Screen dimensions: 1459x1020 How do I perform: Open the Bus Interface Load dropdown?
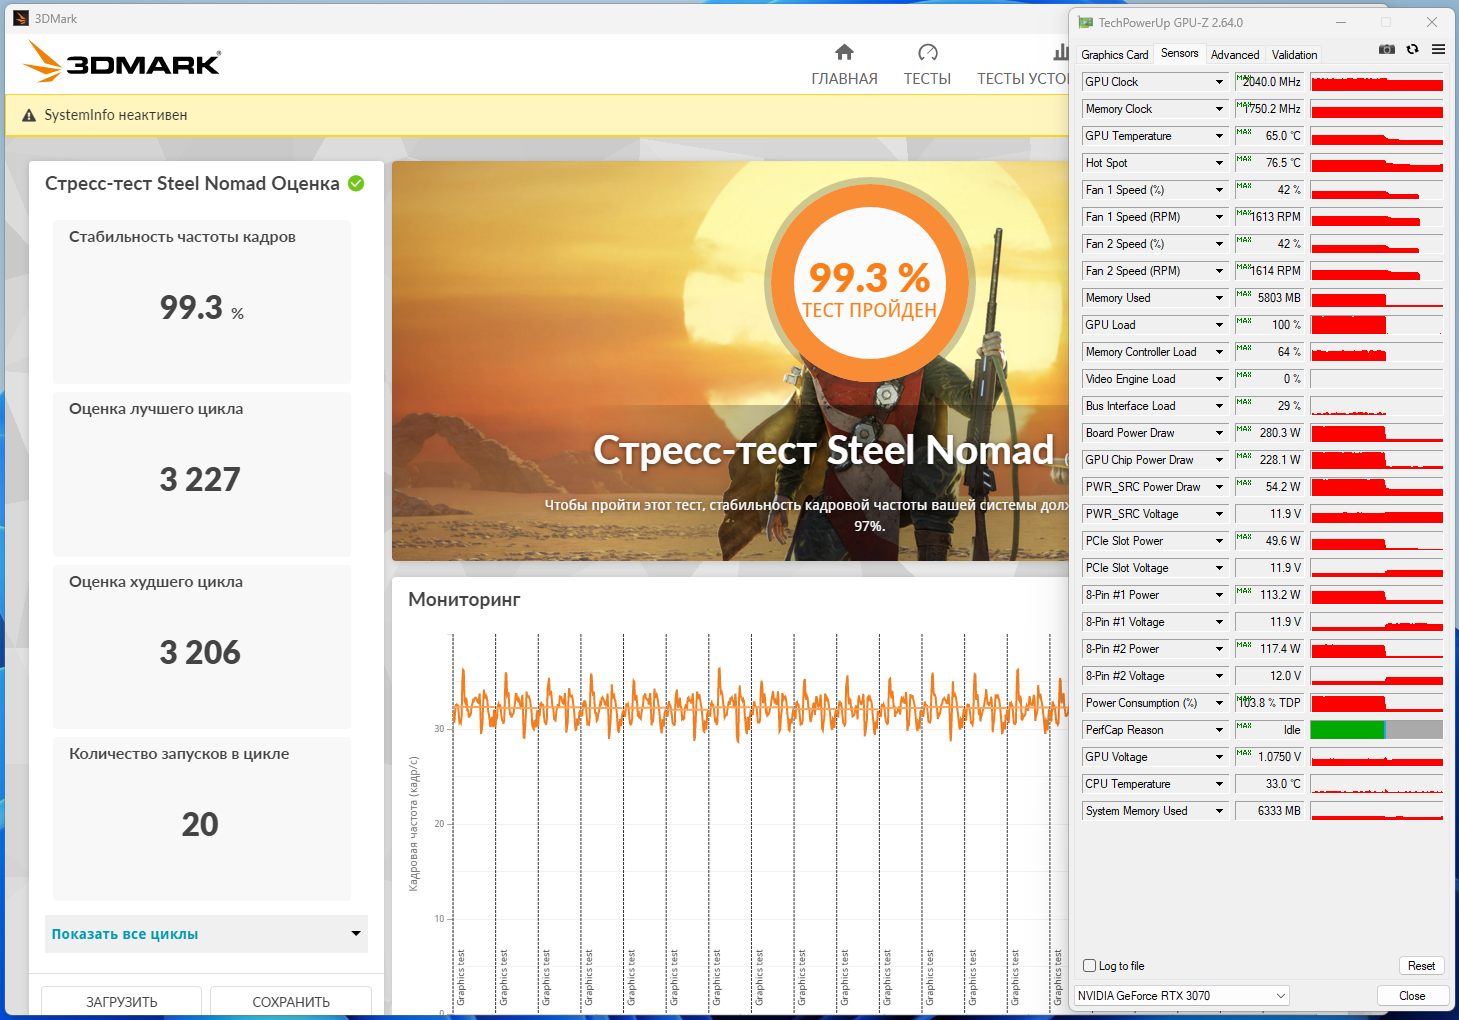[x=1219, y=406]
